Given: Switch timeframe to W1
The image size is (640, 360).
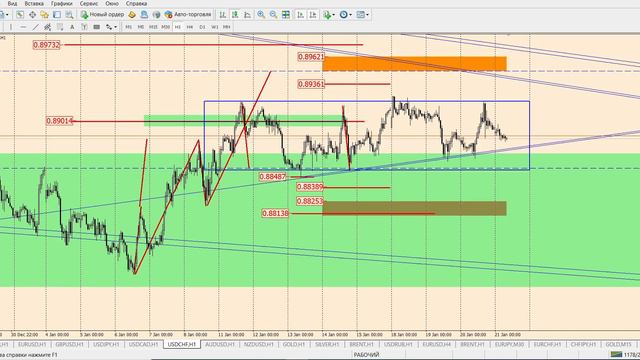Looking at the screenshot, I should 215,27.
